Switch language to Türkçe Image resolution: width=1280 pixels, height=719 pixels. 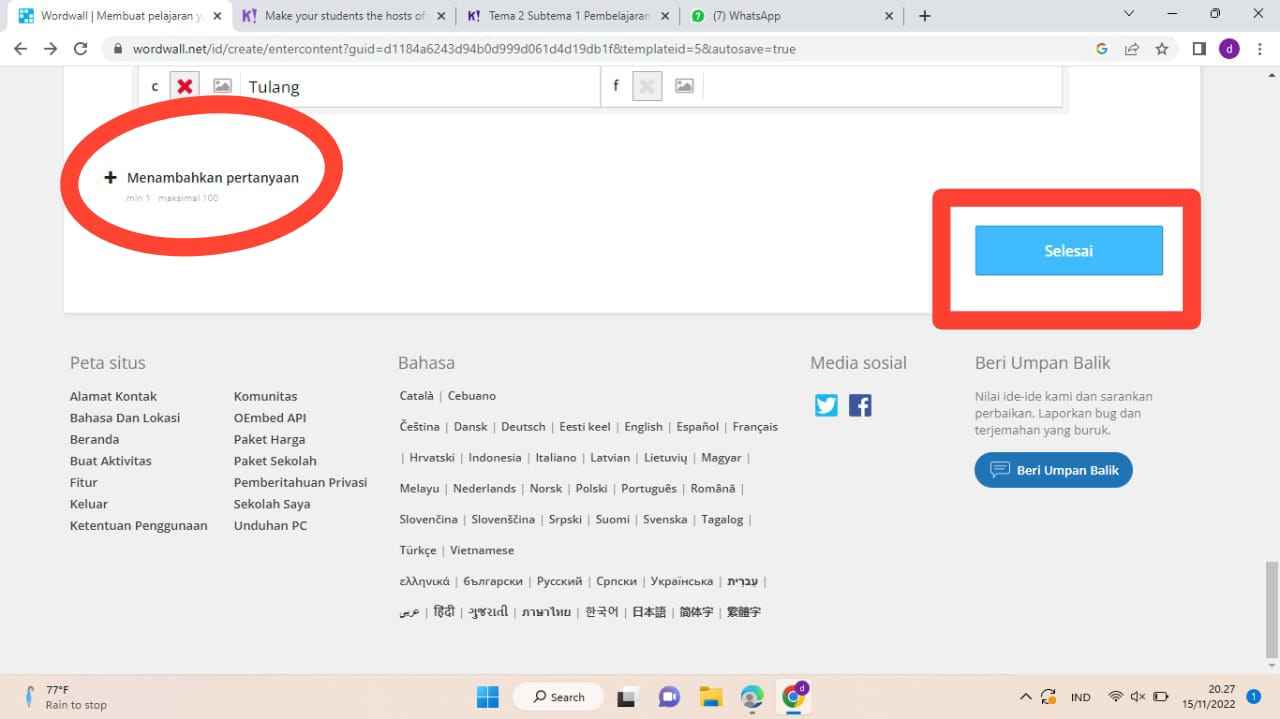[x=418, y=551]
